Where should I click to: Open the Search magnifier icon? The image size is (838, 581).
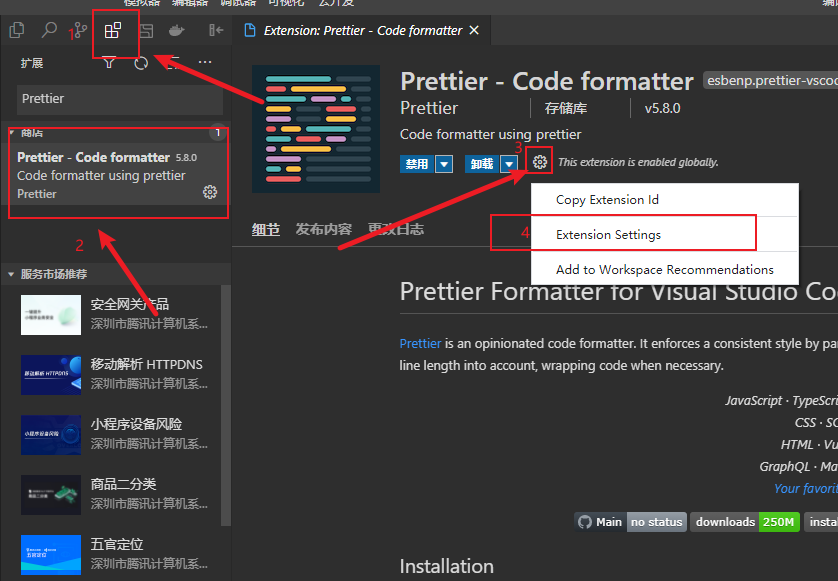pos(49,30)
